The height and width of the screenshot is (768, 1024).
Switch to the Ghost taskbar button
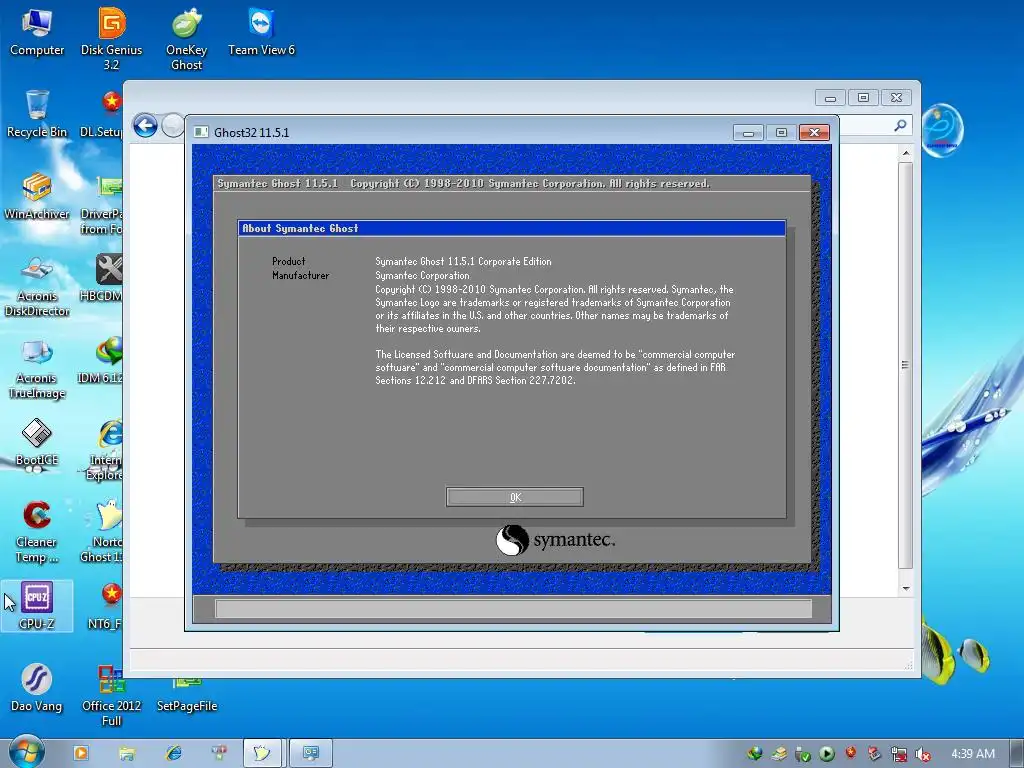[262, 753]
